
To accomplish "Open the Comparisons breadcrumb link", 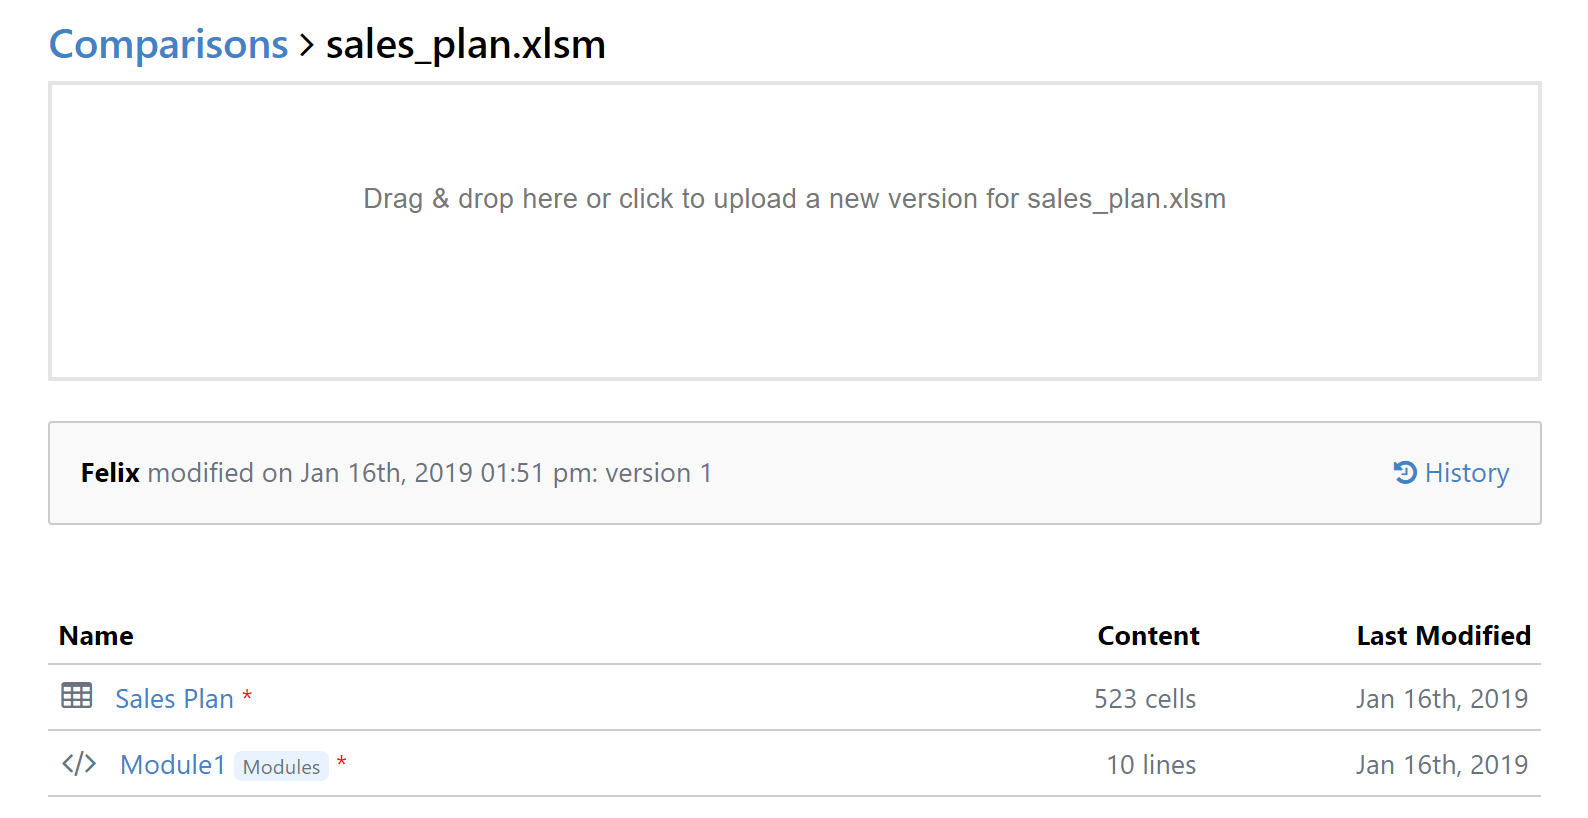I will pos(168,45).
